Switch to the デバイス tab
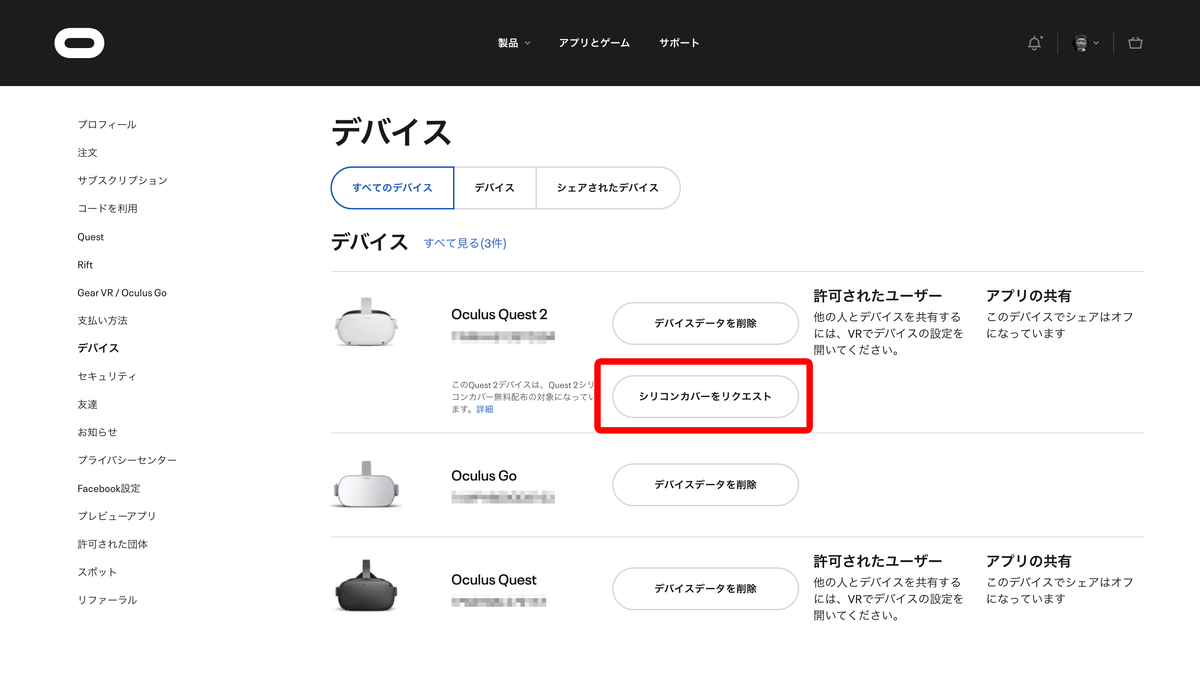This screenshot has height=695, width=1200. (494, 188)
